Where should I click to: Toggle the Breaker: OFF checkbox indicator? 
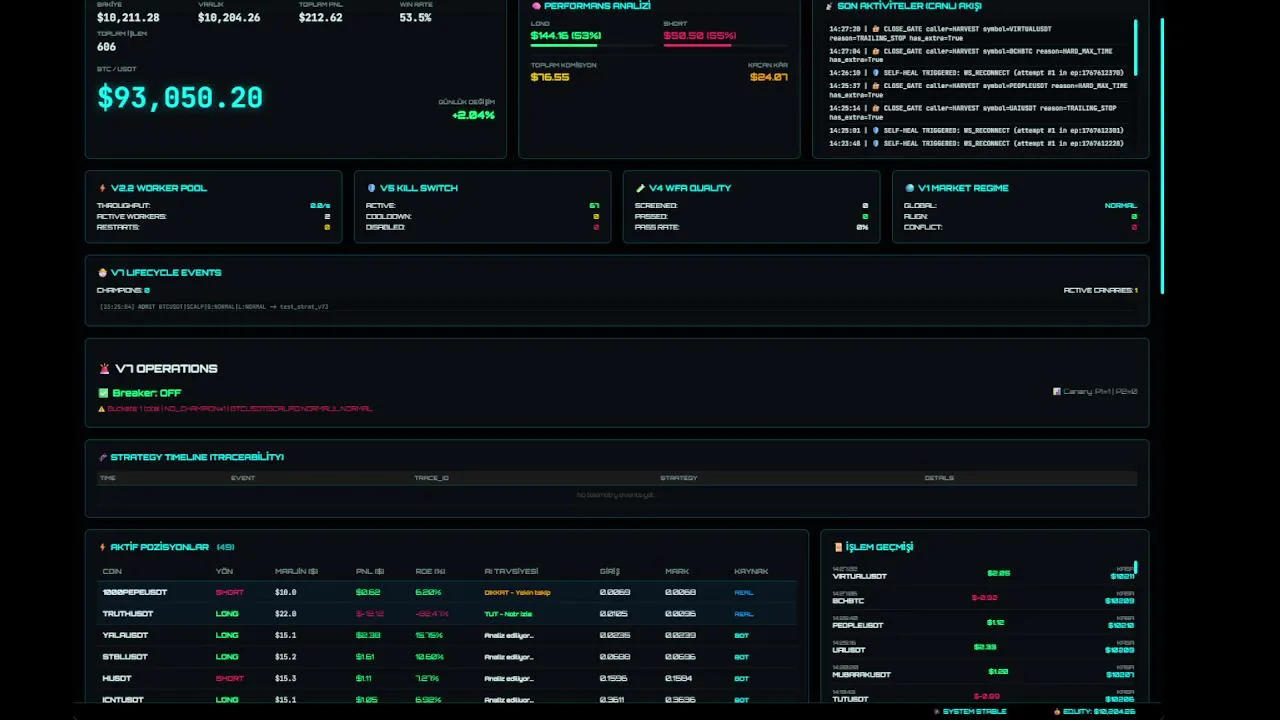point(103,393)
